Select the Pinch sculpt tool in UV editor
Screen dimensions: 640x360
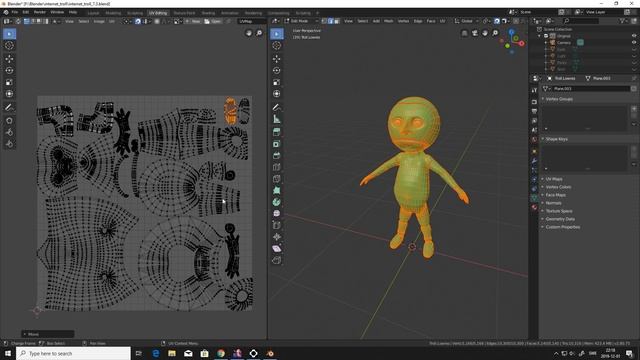9,144
